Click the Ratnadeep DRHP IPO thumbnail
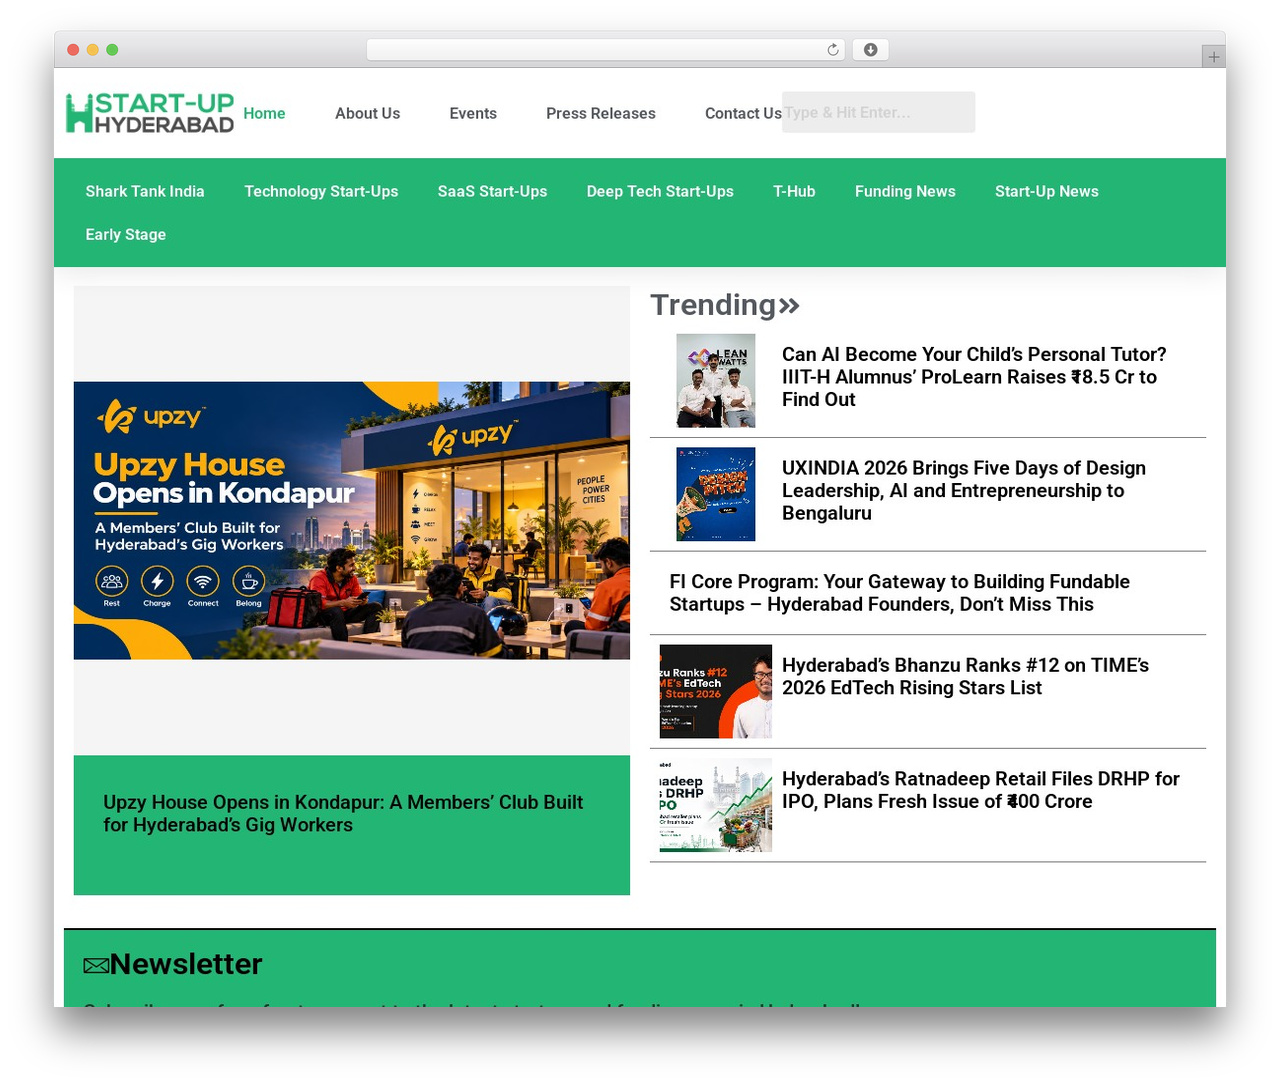Screen dimensions: 1280x1084 point(716,805)
